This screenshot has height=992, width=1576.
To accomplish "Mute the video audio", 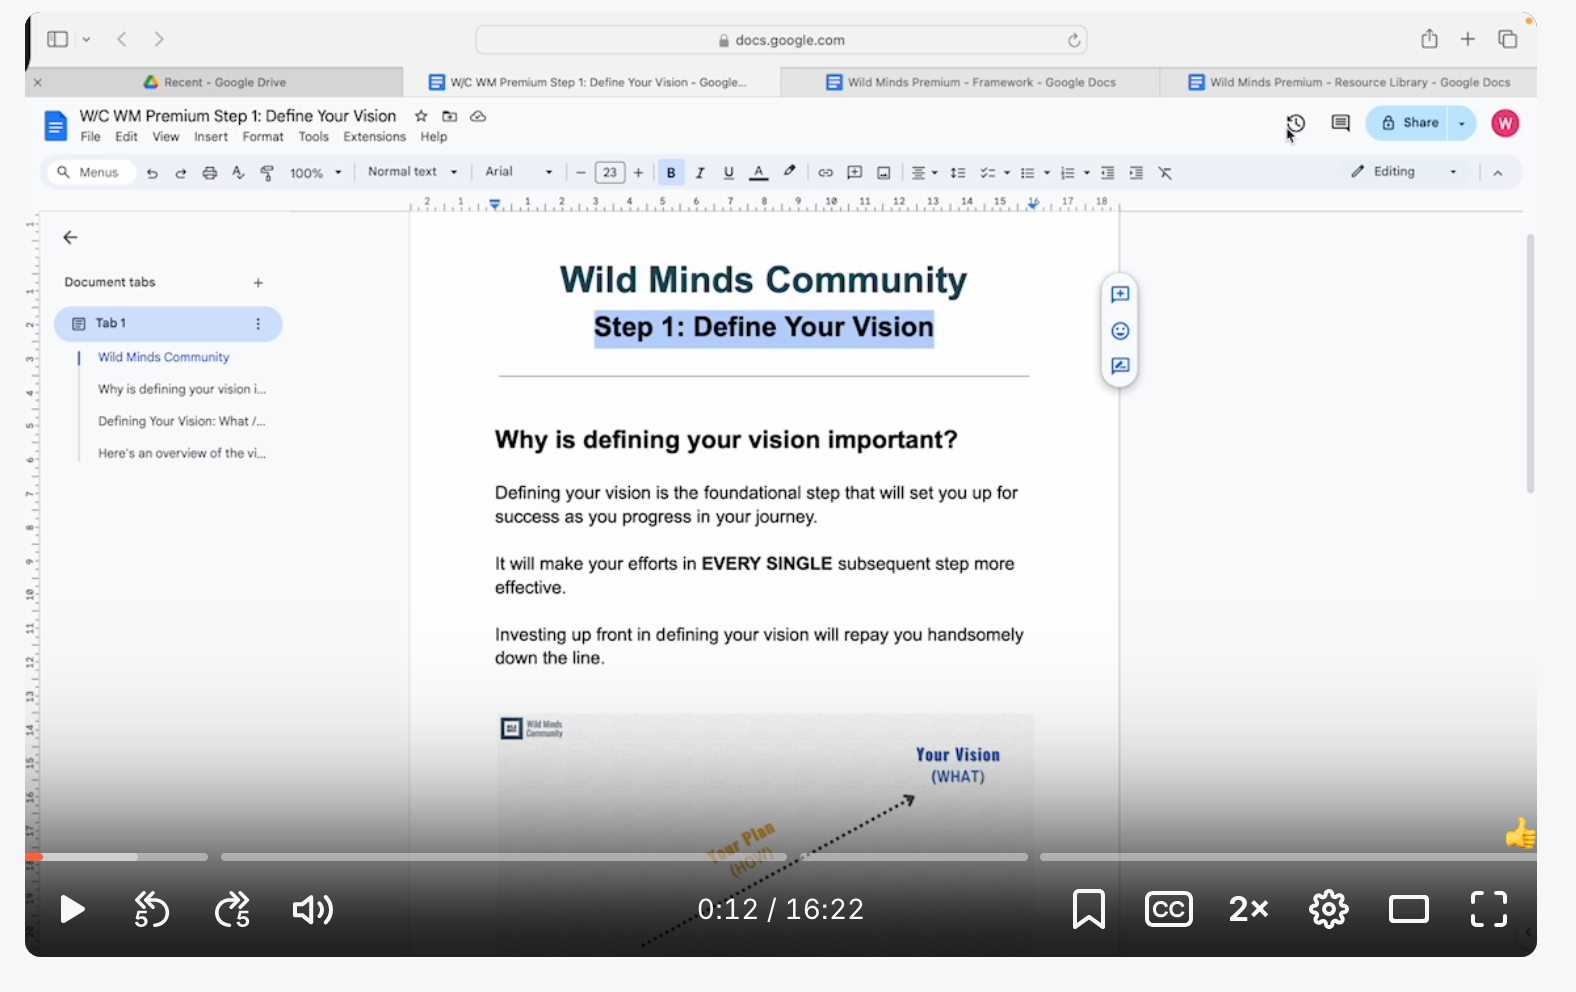I will 313,909.
